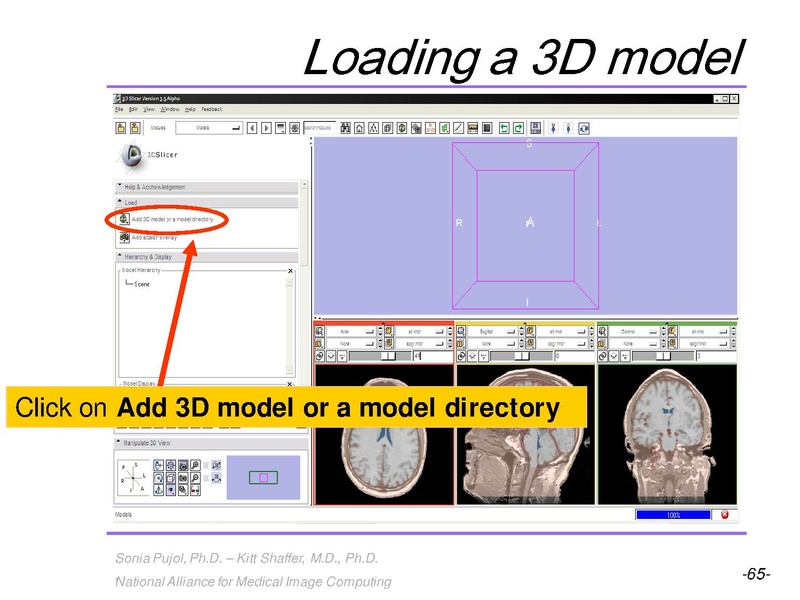Click the binoculars search icon in toolbar
The image size is (800, 600).
click(345, 128)
